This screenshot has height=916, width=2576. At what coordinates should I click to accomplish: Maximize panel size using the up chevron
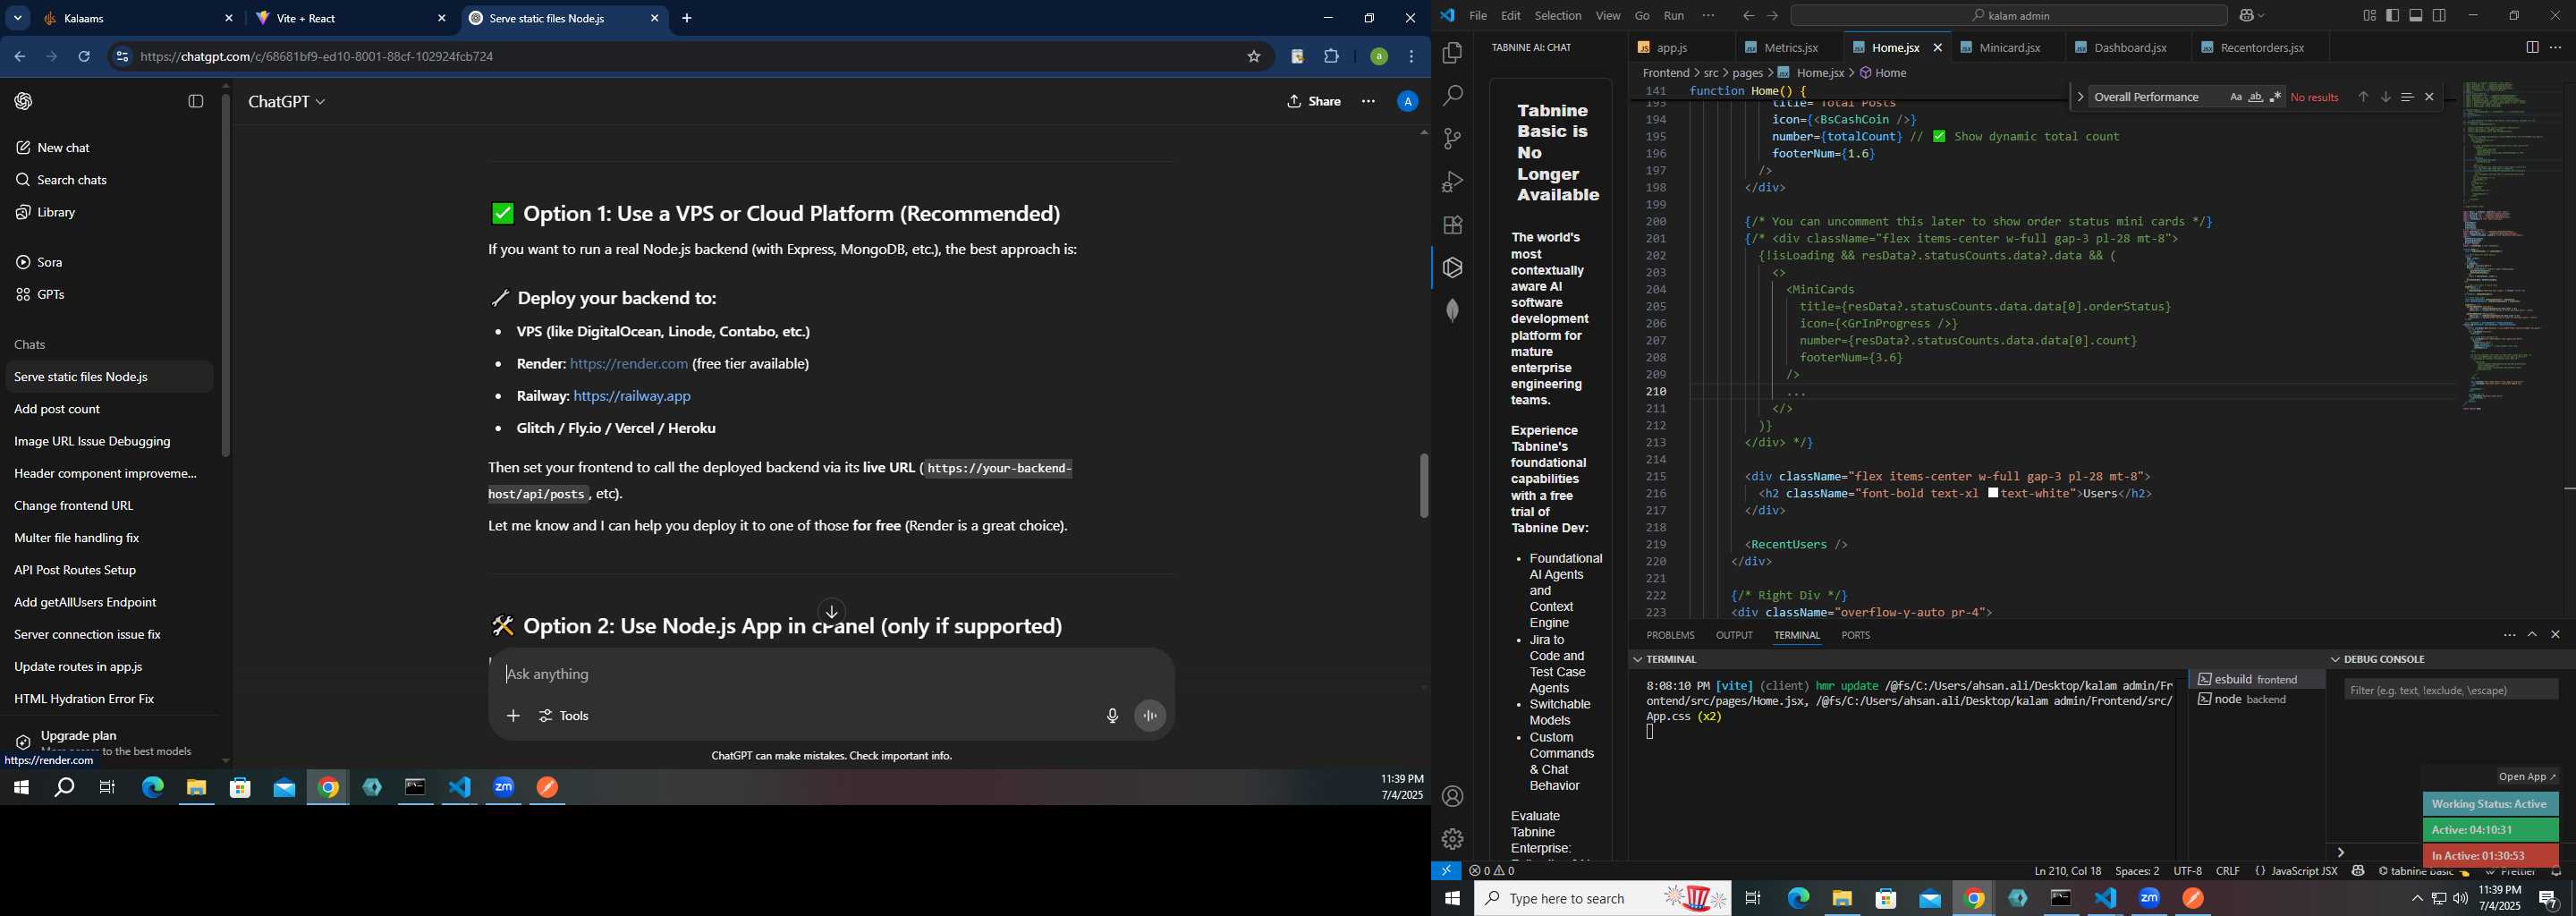[x=2532, y=635]
